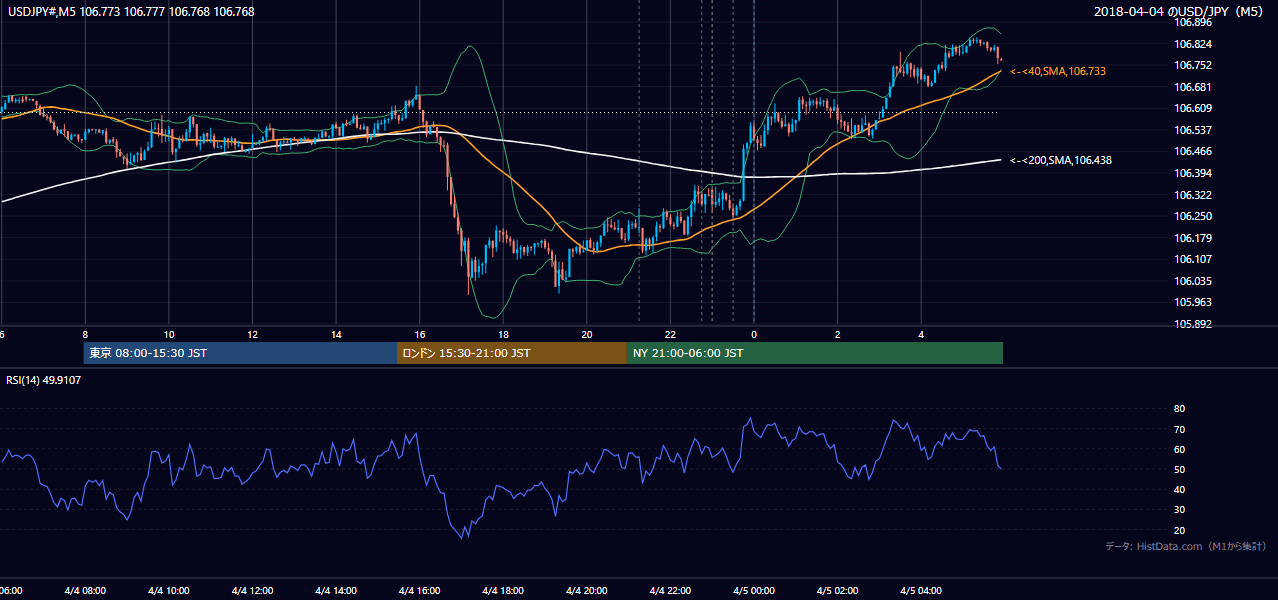Viewport: 1278px width, 600px height.
Task: Click the 4/5 02:00 bottom time label
Action: click(x=838, y=591)
